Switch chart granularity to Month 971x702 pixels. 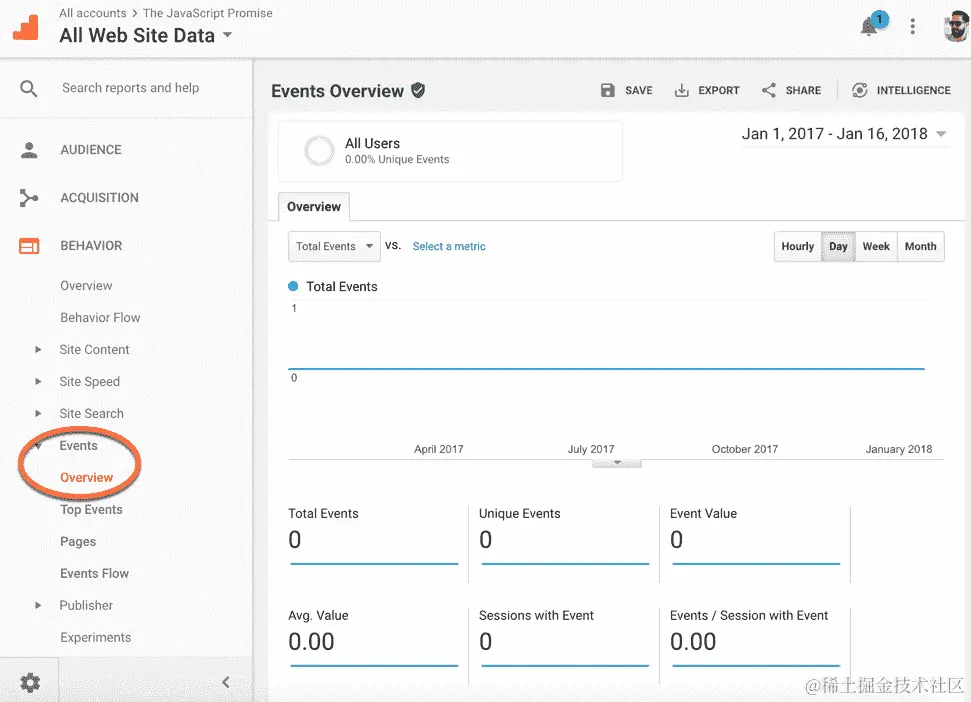point(920,246)
